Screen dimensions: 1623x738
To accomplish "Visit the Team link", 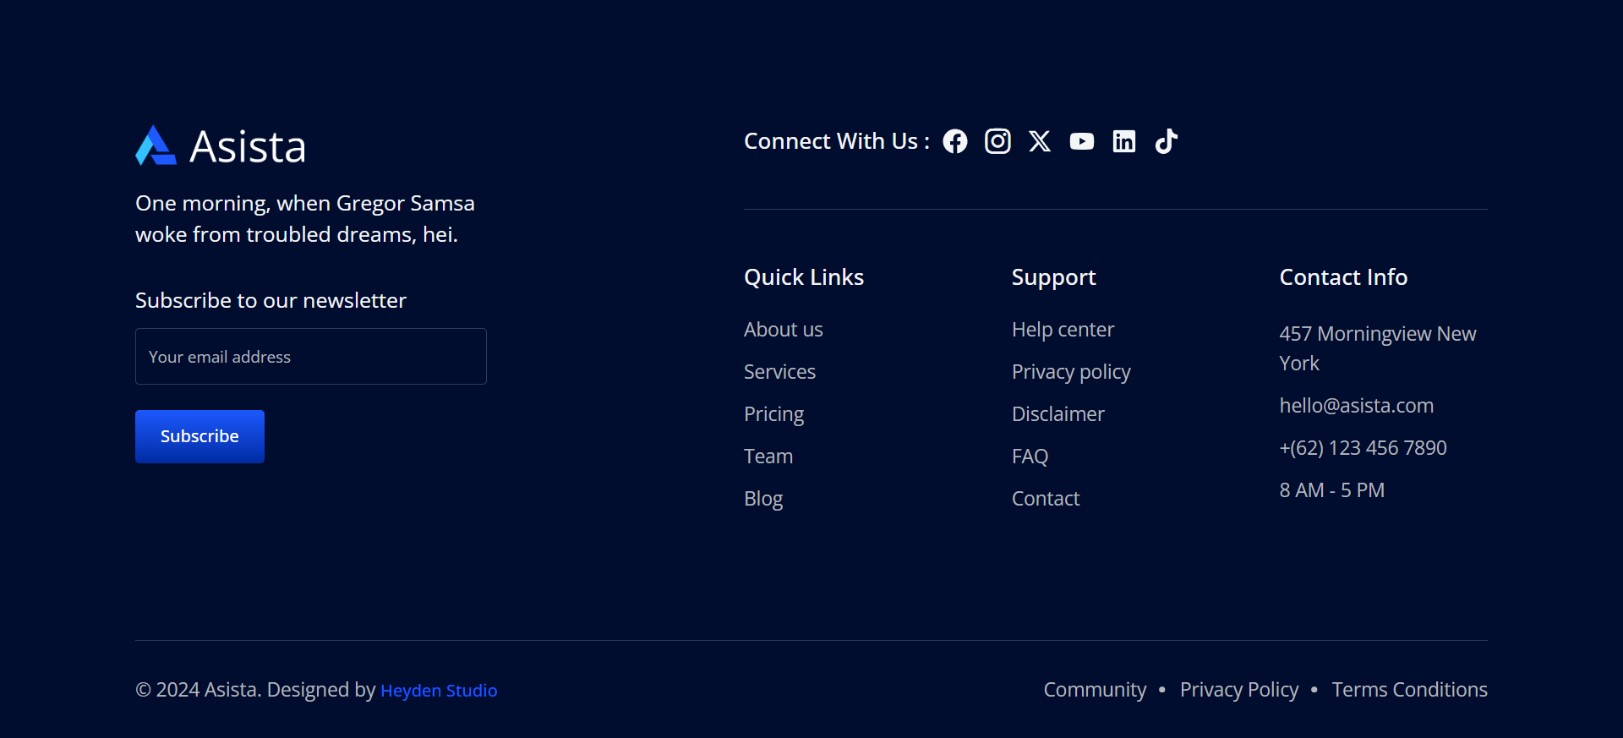I will point(768,456).
